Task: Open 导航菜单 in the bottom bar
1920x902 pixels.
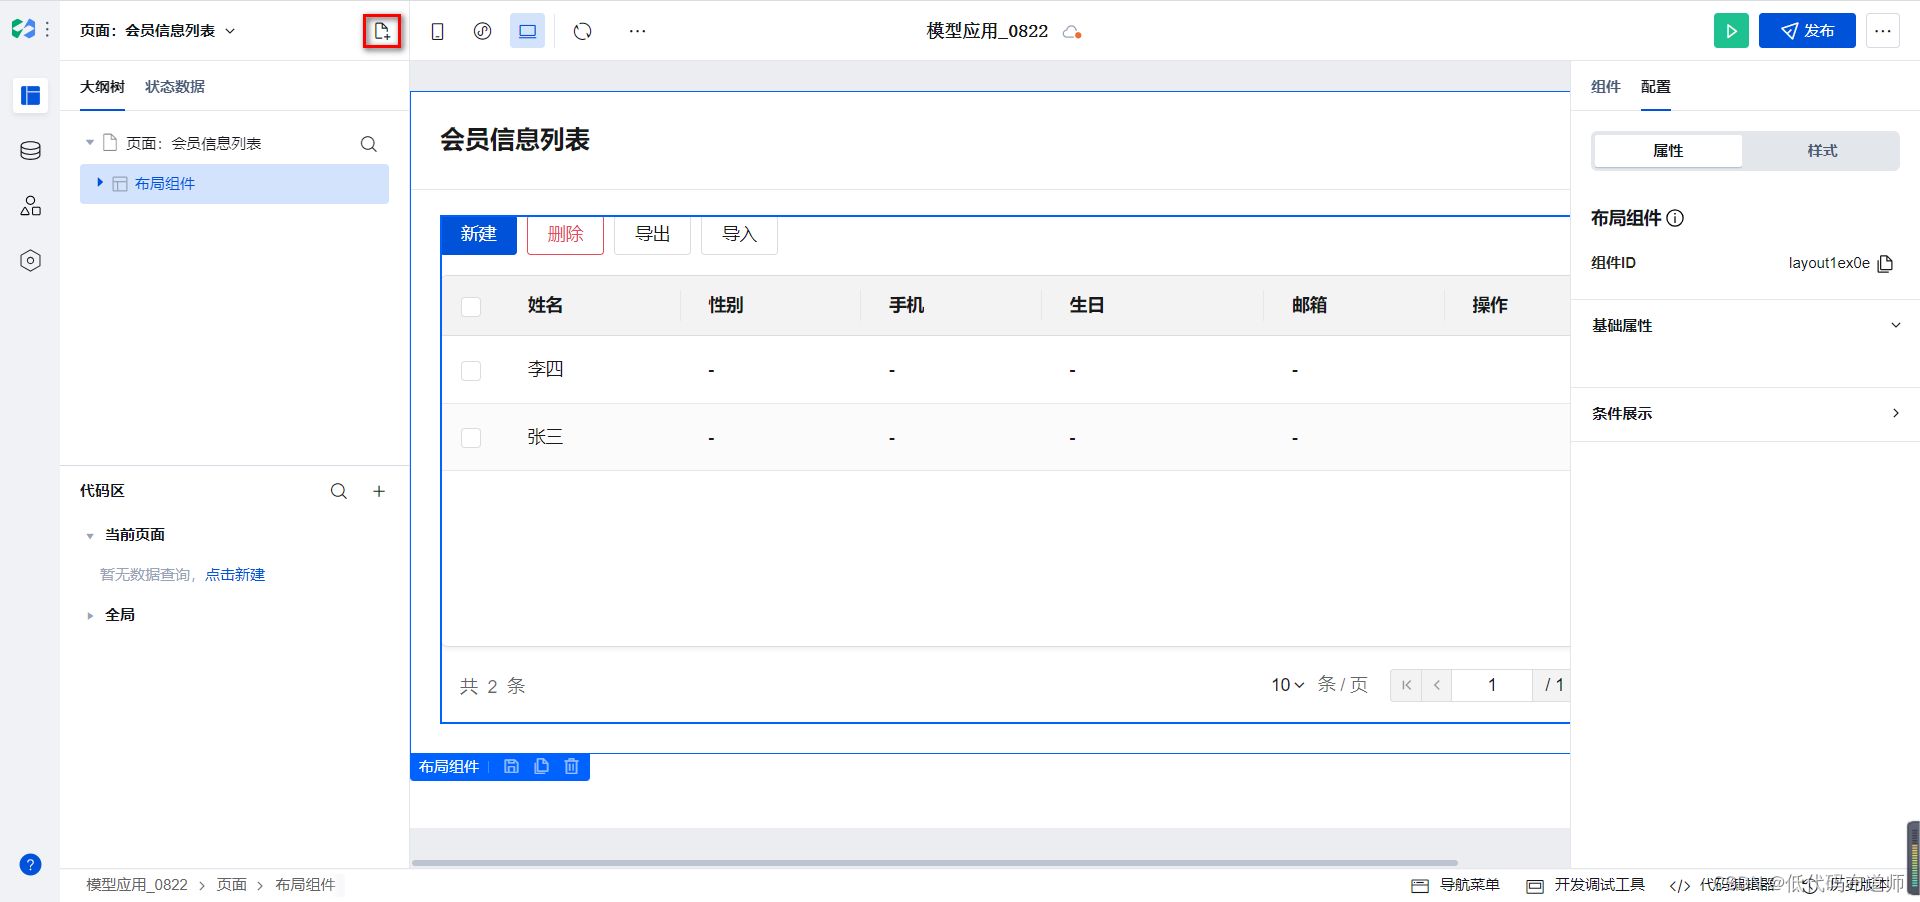Action: coord(1455,885)
